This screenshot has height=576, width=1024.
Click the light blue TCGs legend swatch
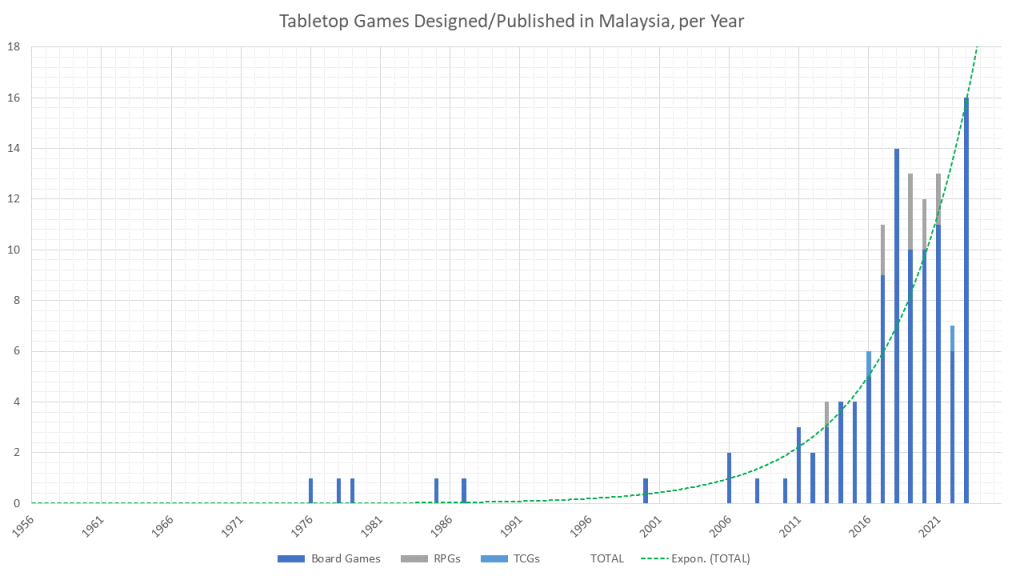[x=488, y=558]
